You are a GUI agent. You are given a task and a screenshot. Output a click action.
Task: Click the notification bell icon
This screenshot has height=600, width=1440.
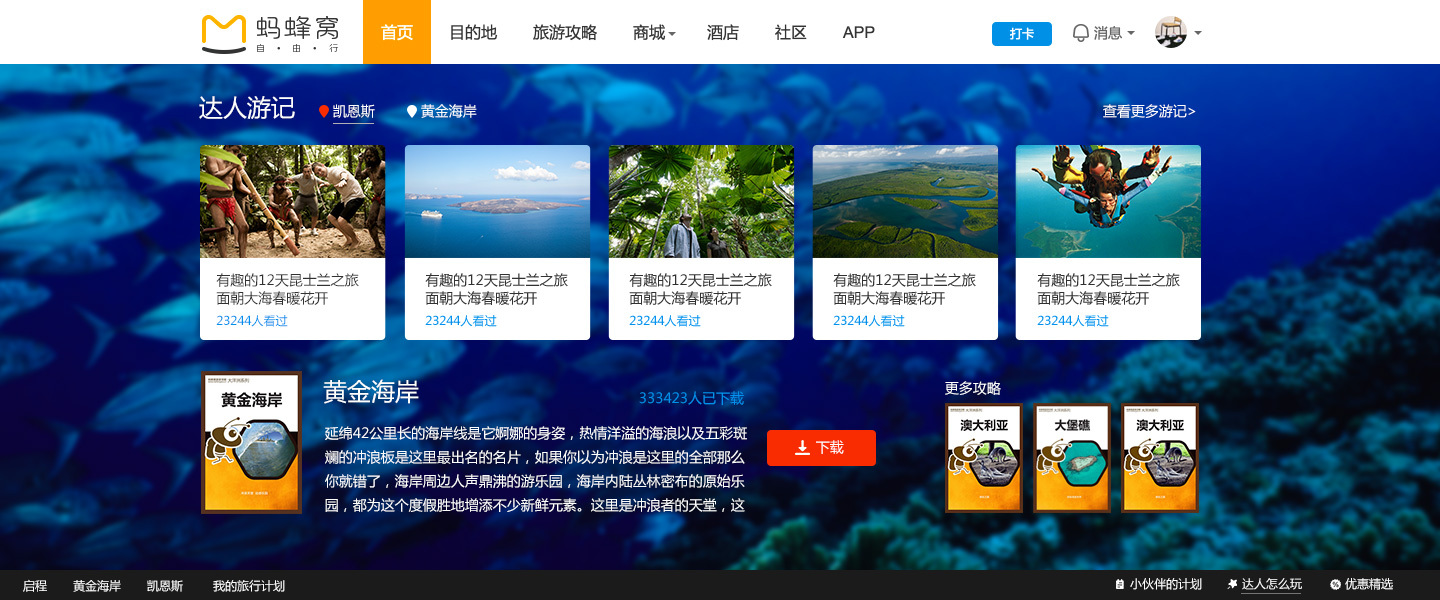point(1080,33)
